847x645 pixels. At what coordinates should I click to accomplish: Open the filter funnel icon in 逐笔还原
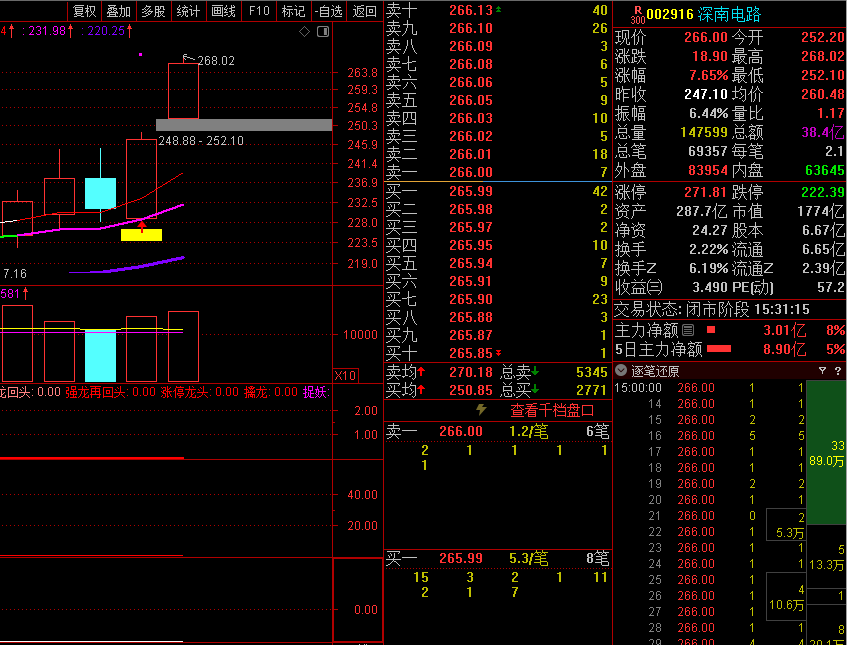823,370
